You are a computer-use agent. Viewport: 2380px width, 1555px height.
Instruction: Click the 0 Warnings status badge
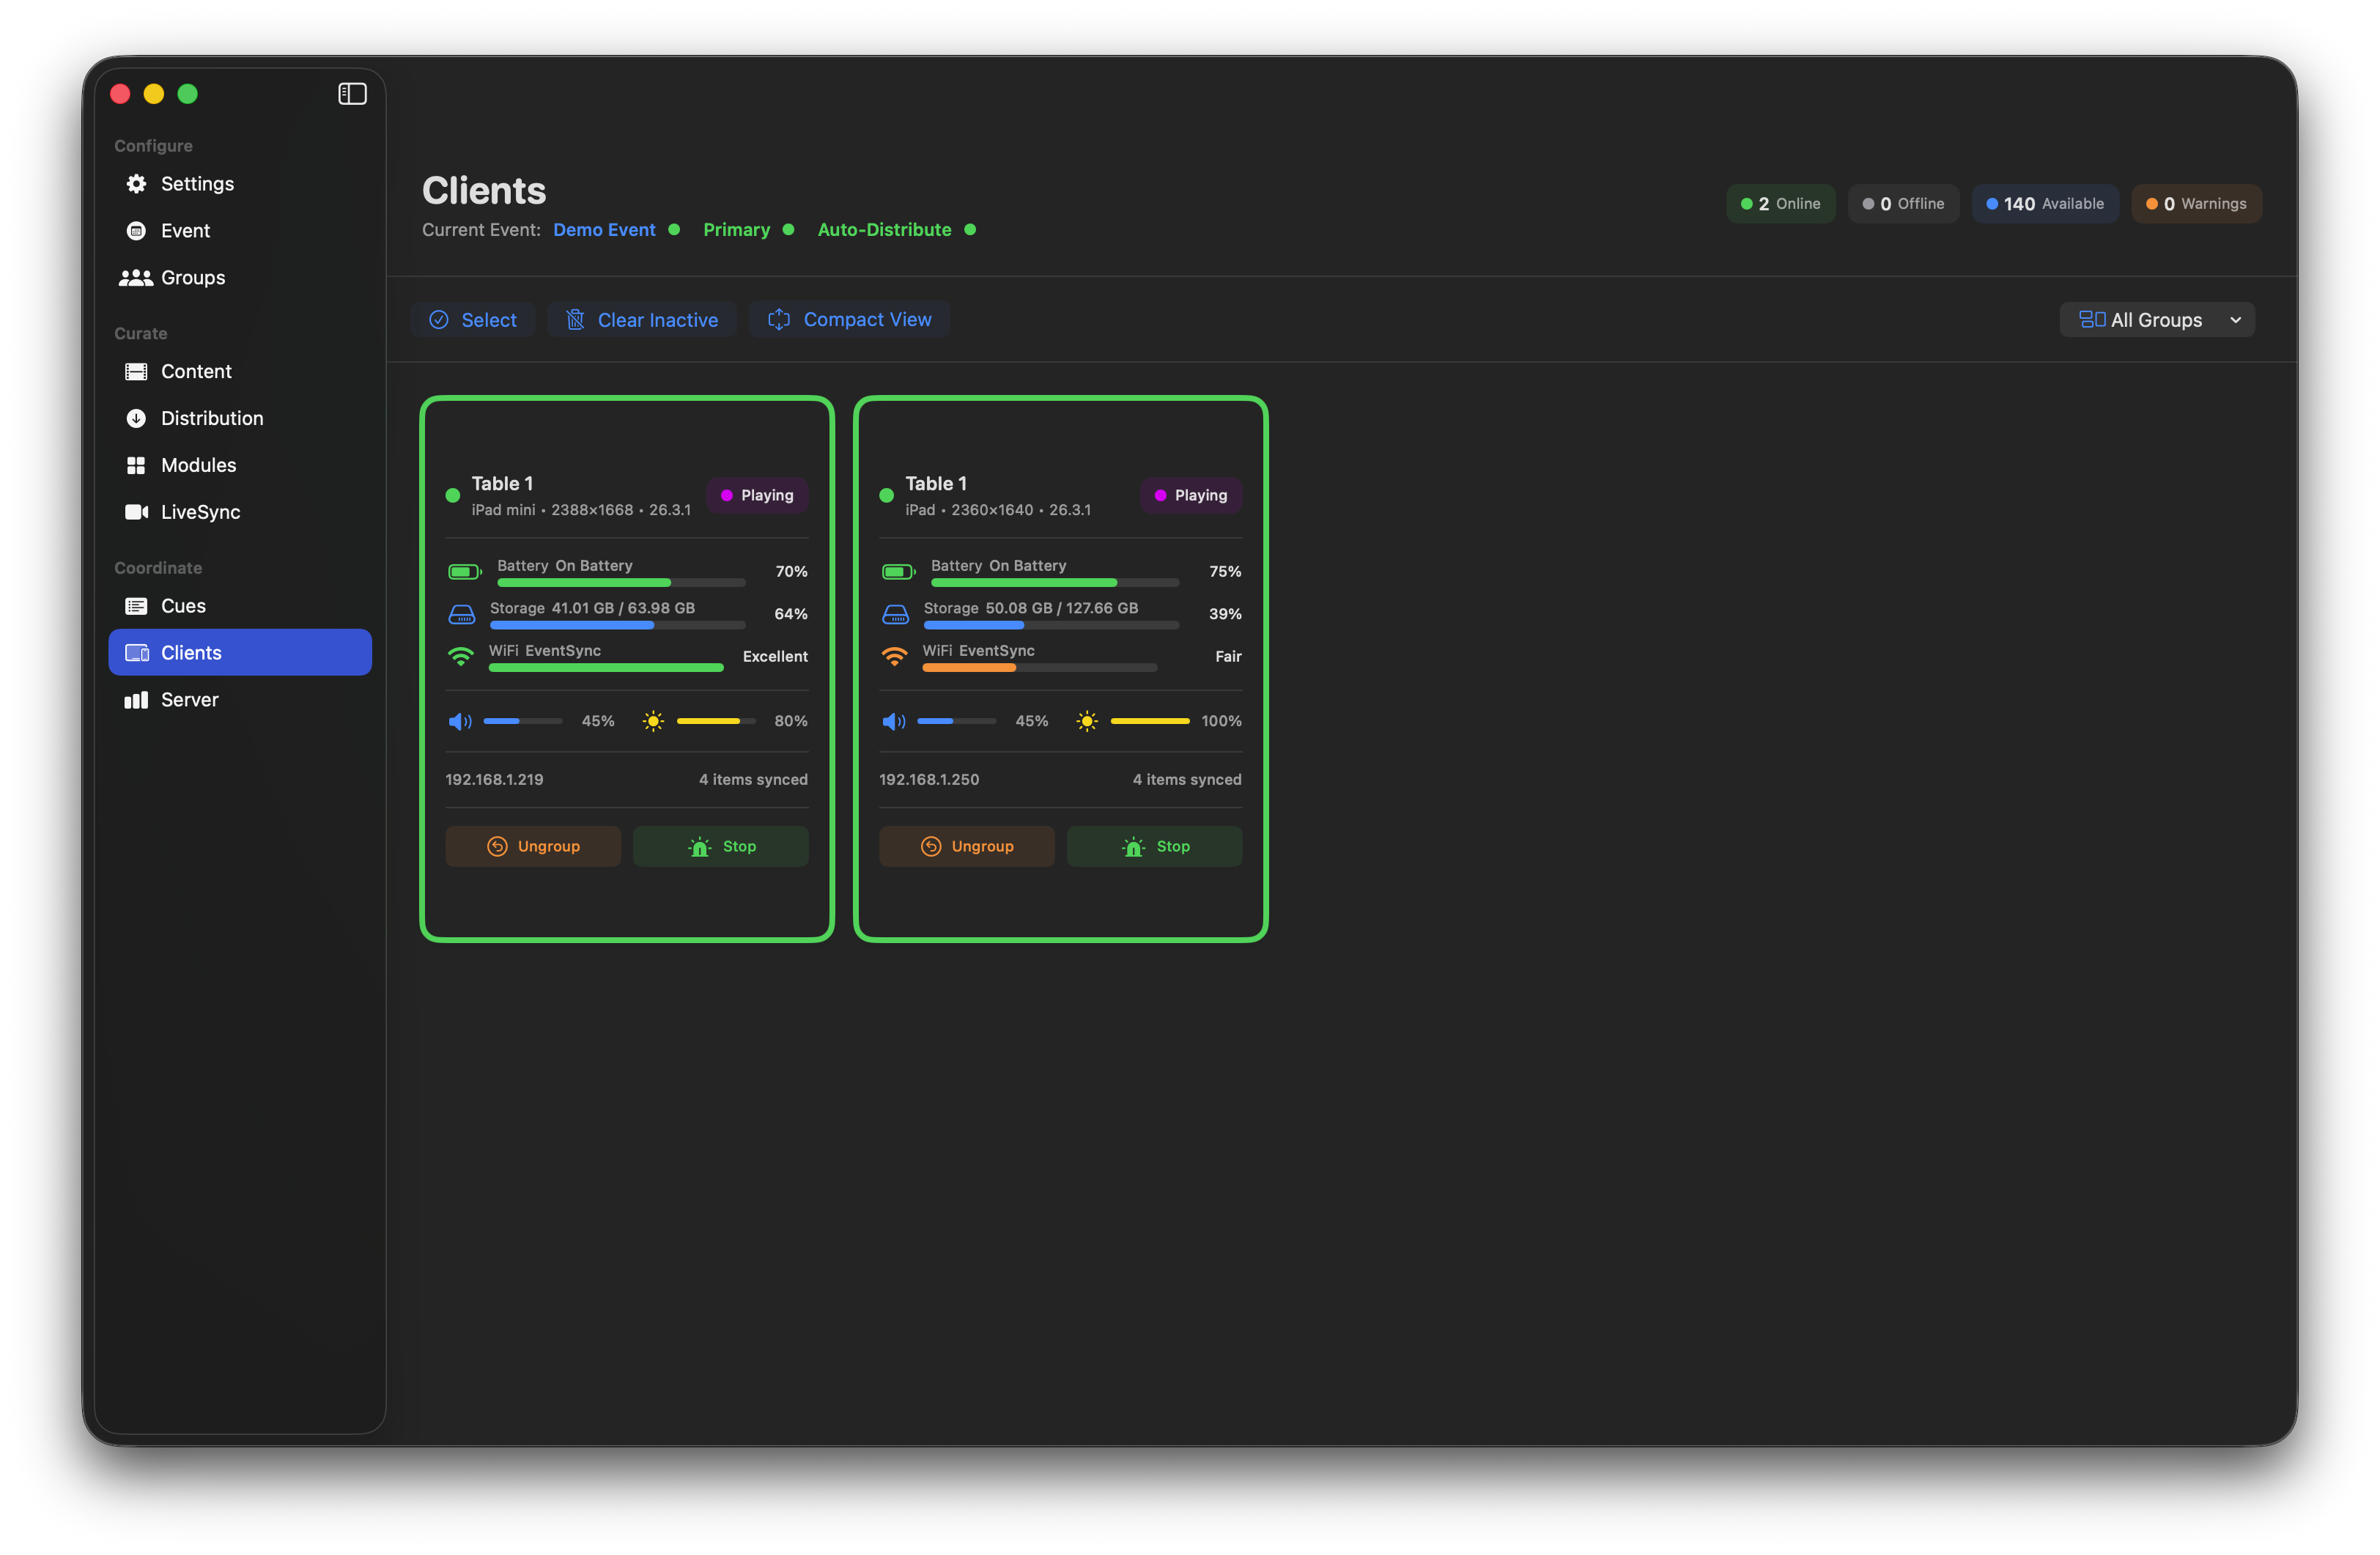click(x=2197, y=204)
